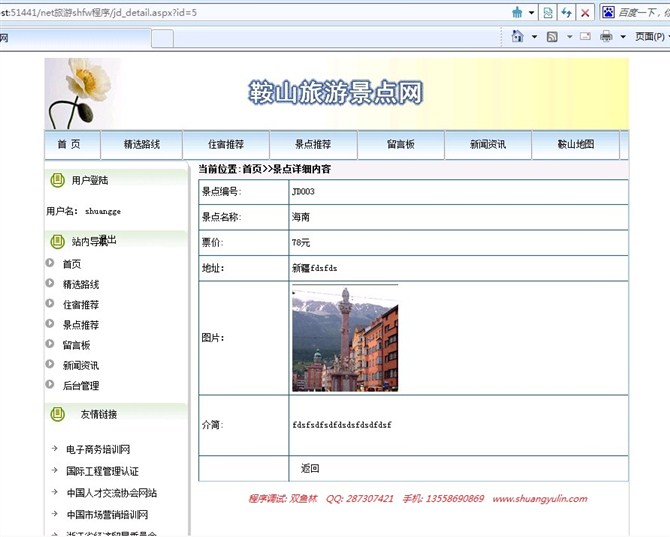
Task: Click the arrow icon beside 中国市场营销培训网
Action: click(x=55, y=514)
